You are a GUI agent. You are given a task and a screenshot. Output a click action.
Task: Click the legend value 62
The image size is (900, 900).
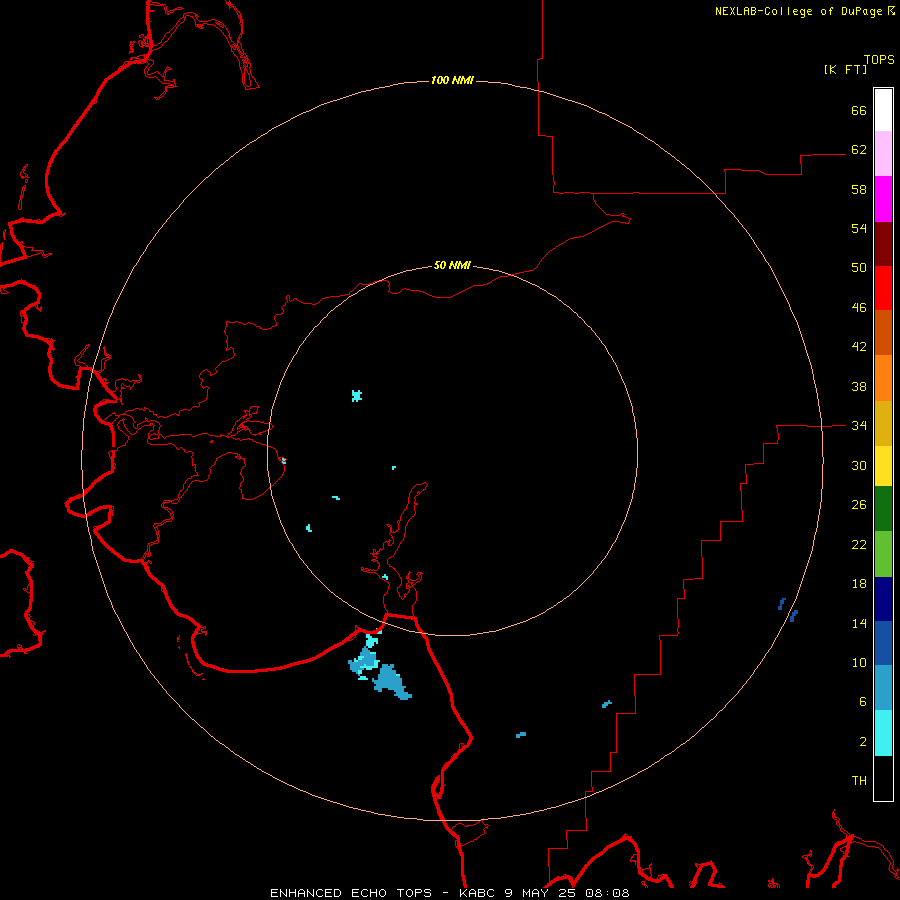coord(859,150)
